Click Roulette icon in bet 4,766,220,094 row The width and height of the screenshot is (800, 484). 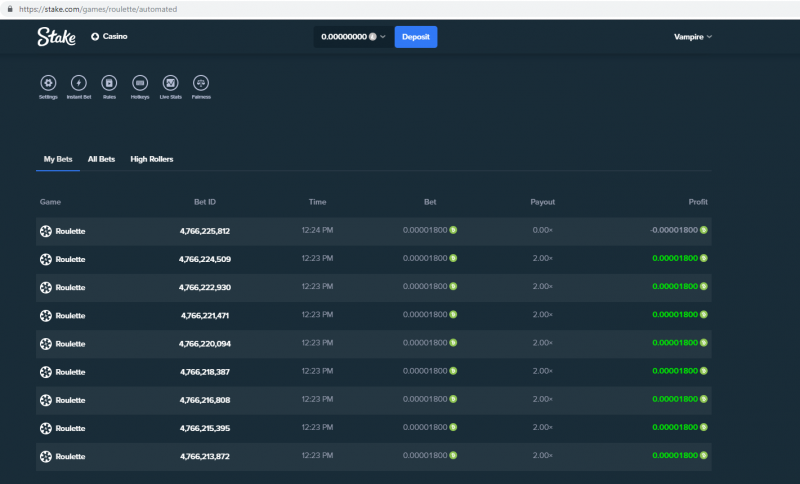coord(46,344)
